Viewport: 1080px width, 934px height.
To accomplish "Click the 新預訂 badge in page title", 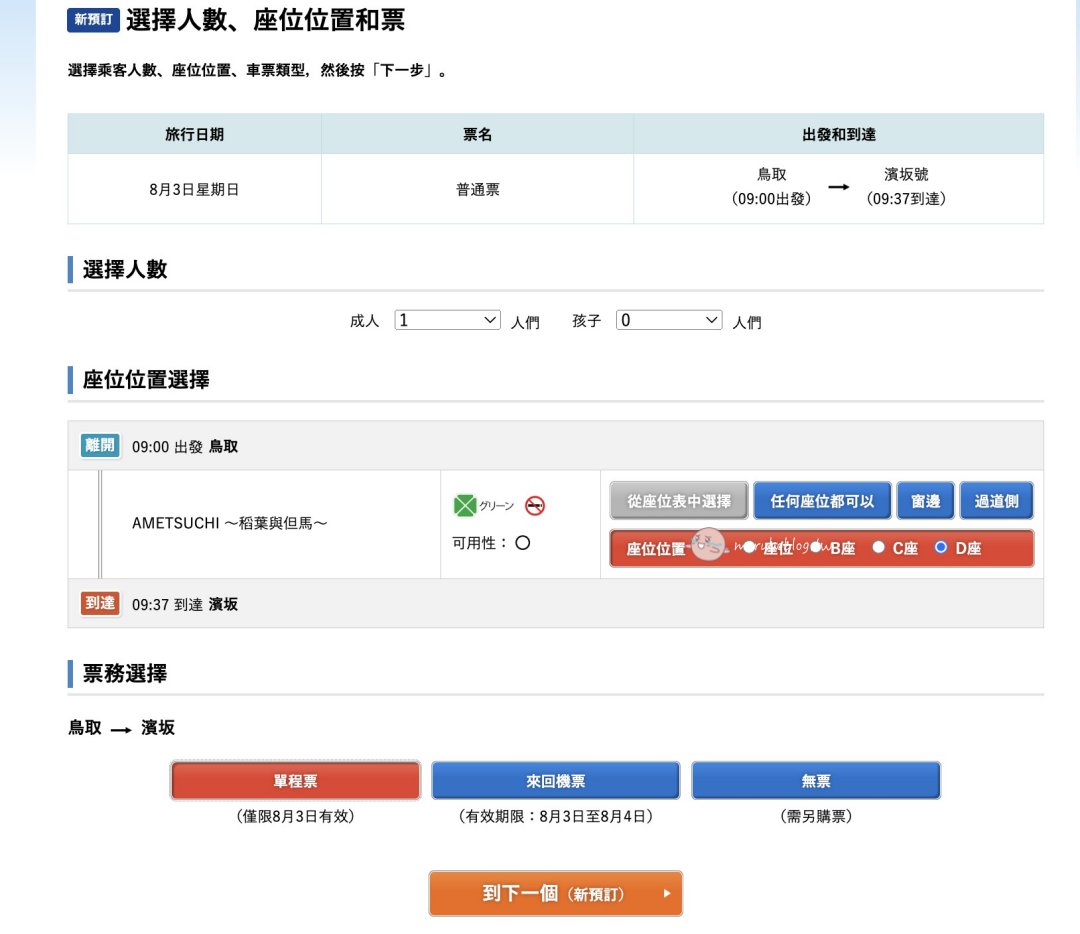I will click(94, 20).
